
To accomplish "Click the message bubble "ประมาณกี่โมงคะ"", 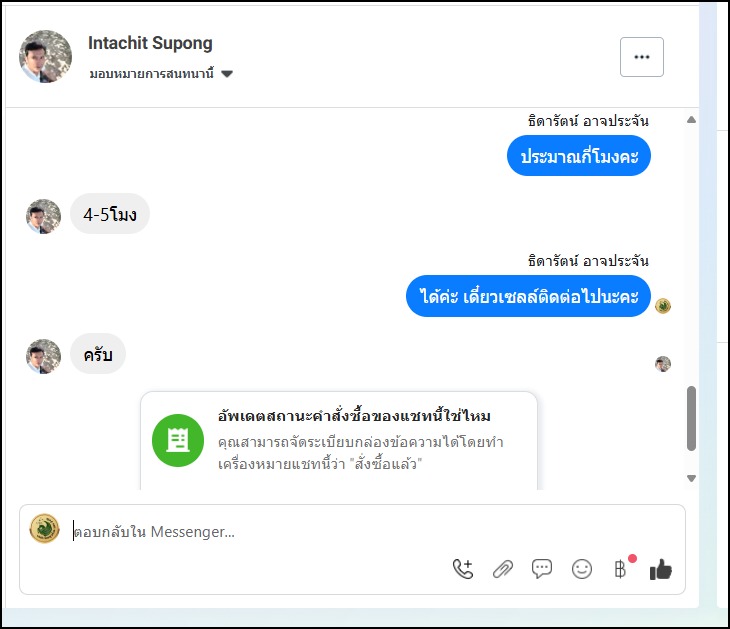I will [x=579, y=156].
